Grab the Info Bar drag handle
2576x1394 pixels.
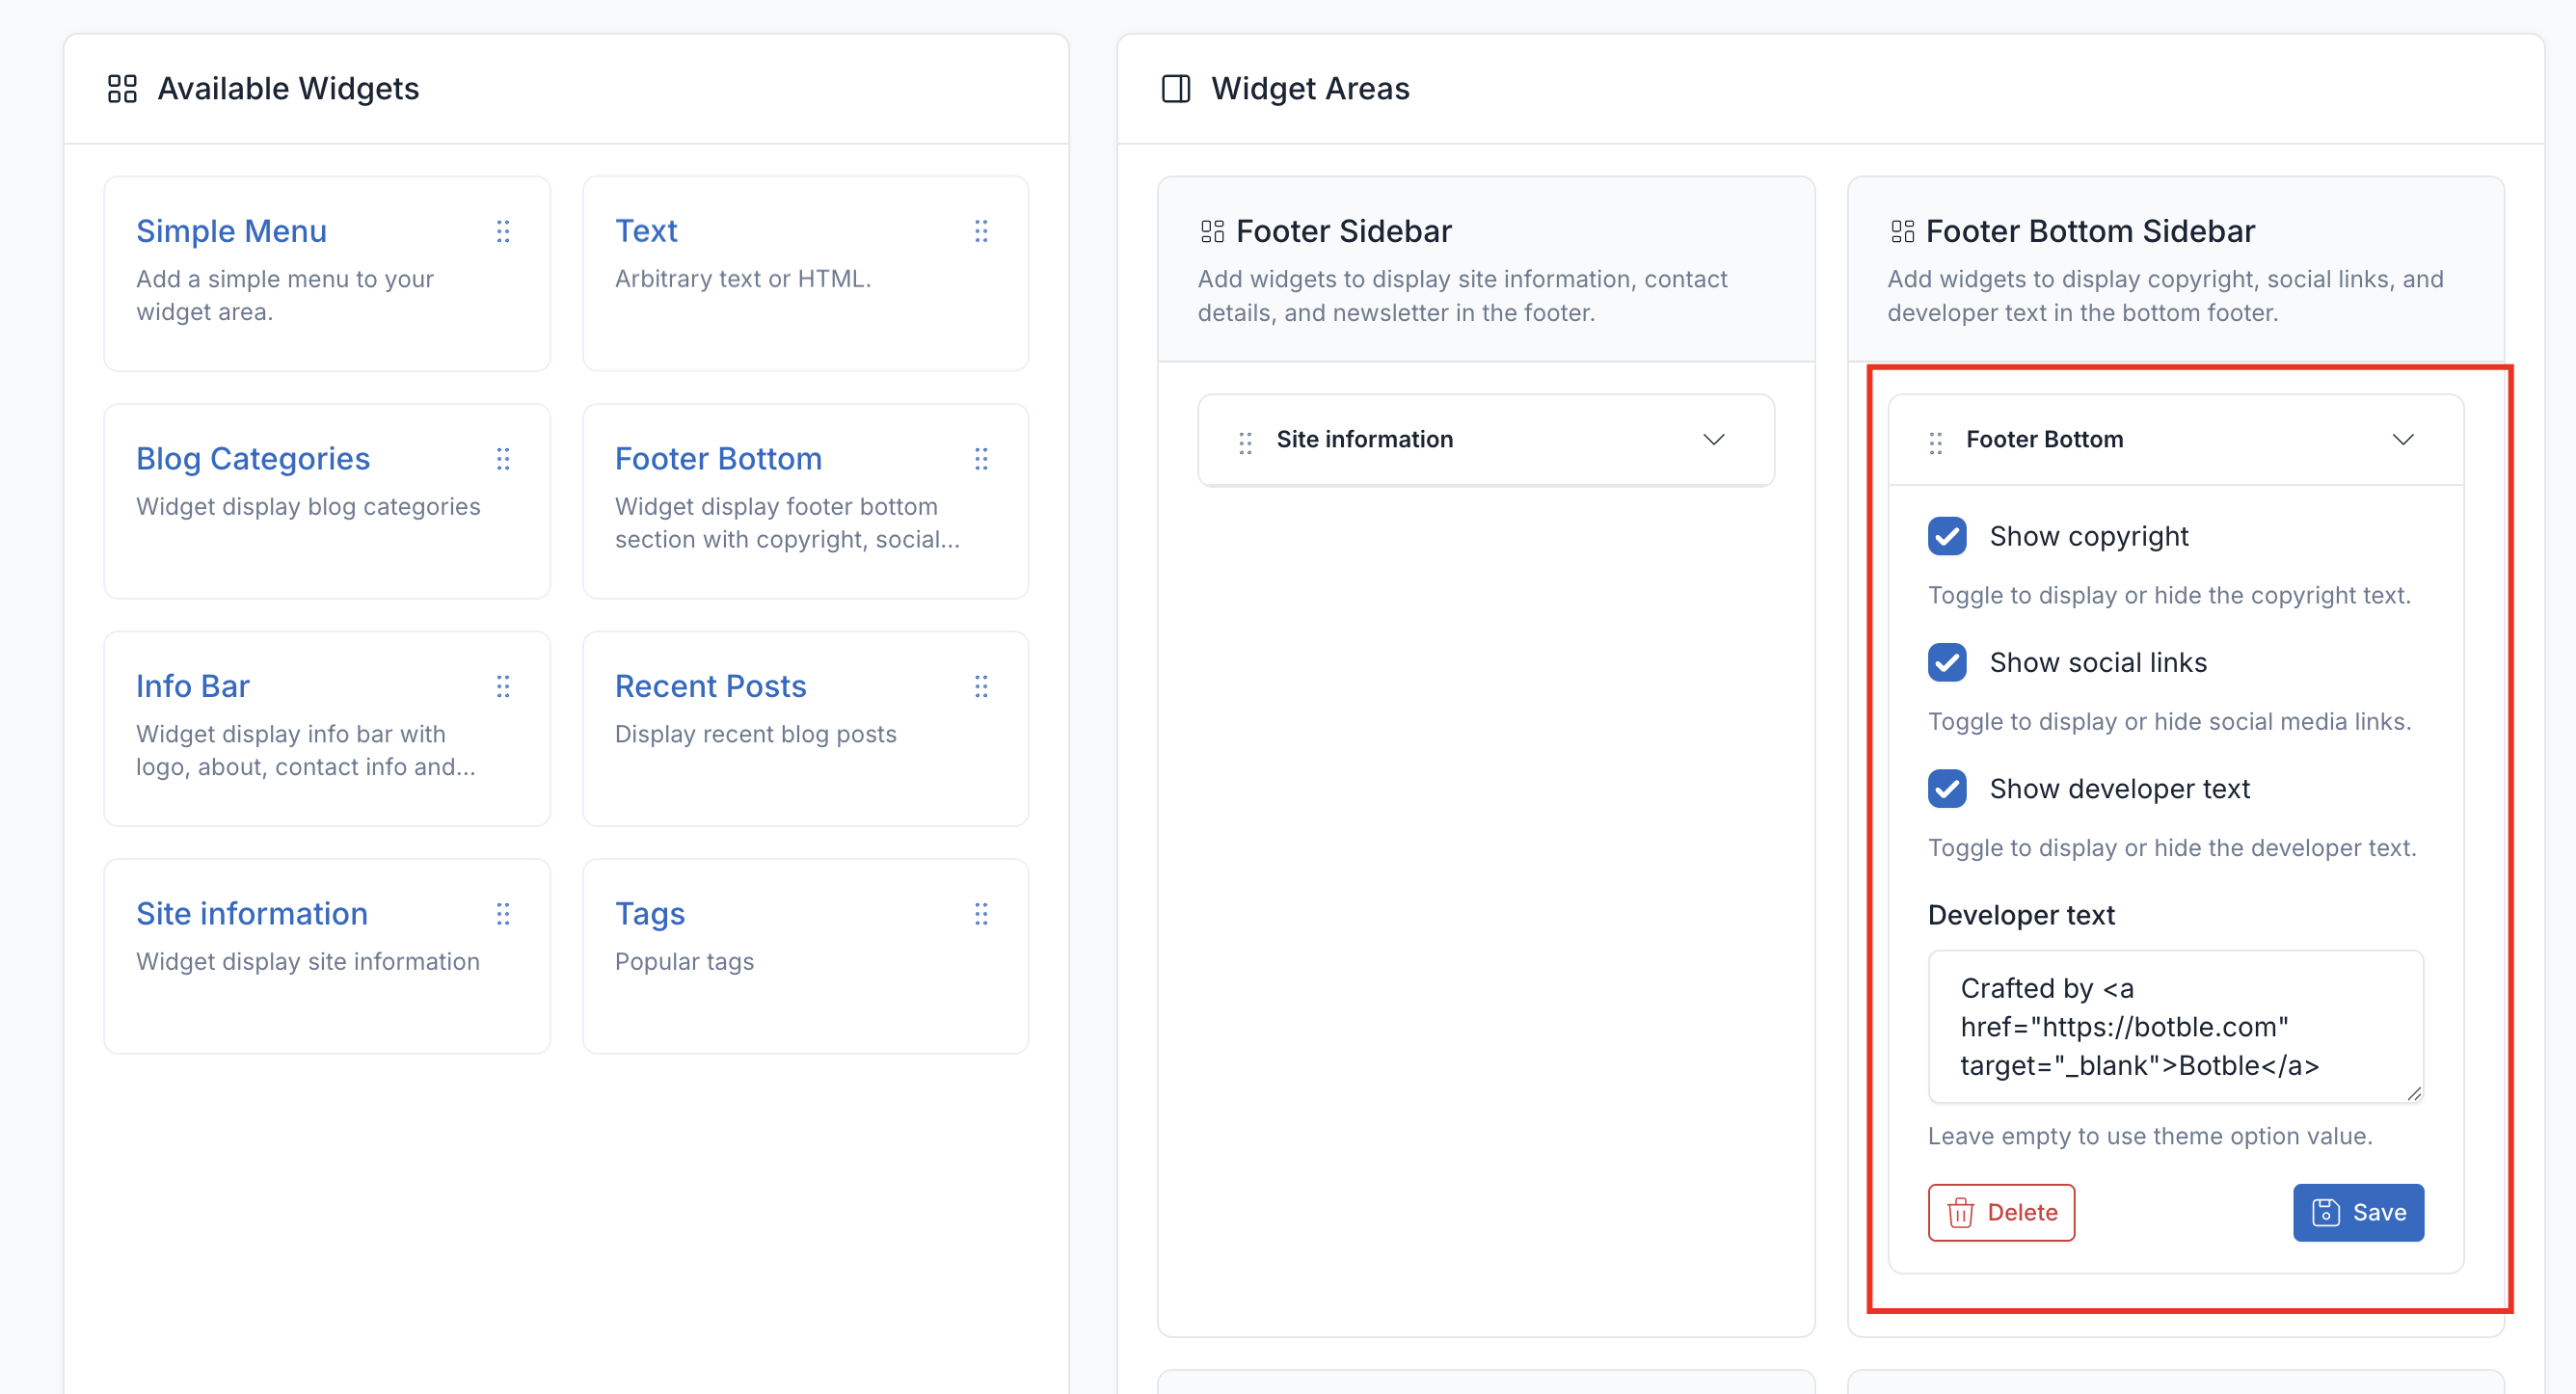(503, 686)
